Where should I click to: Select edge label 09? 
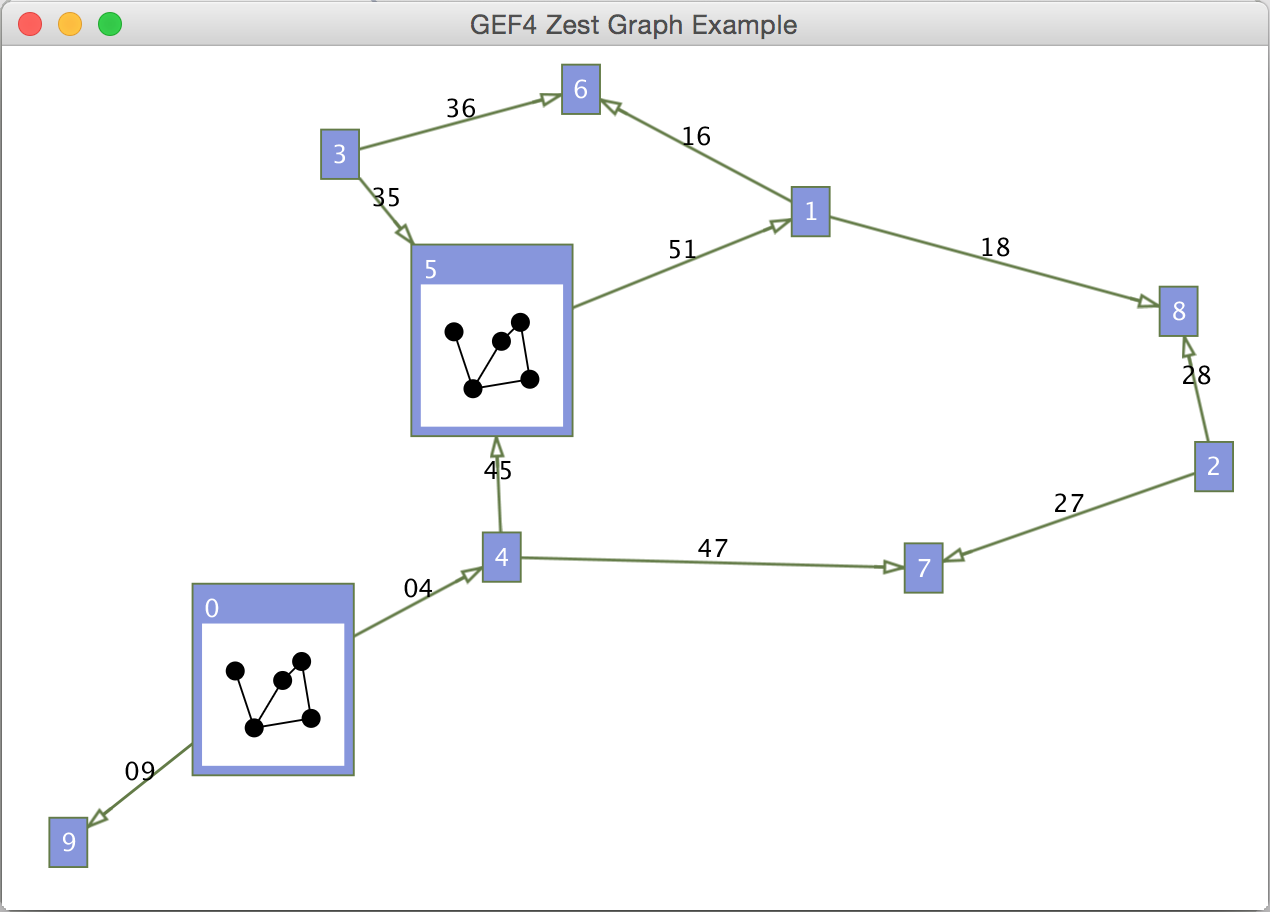[140, 771]
